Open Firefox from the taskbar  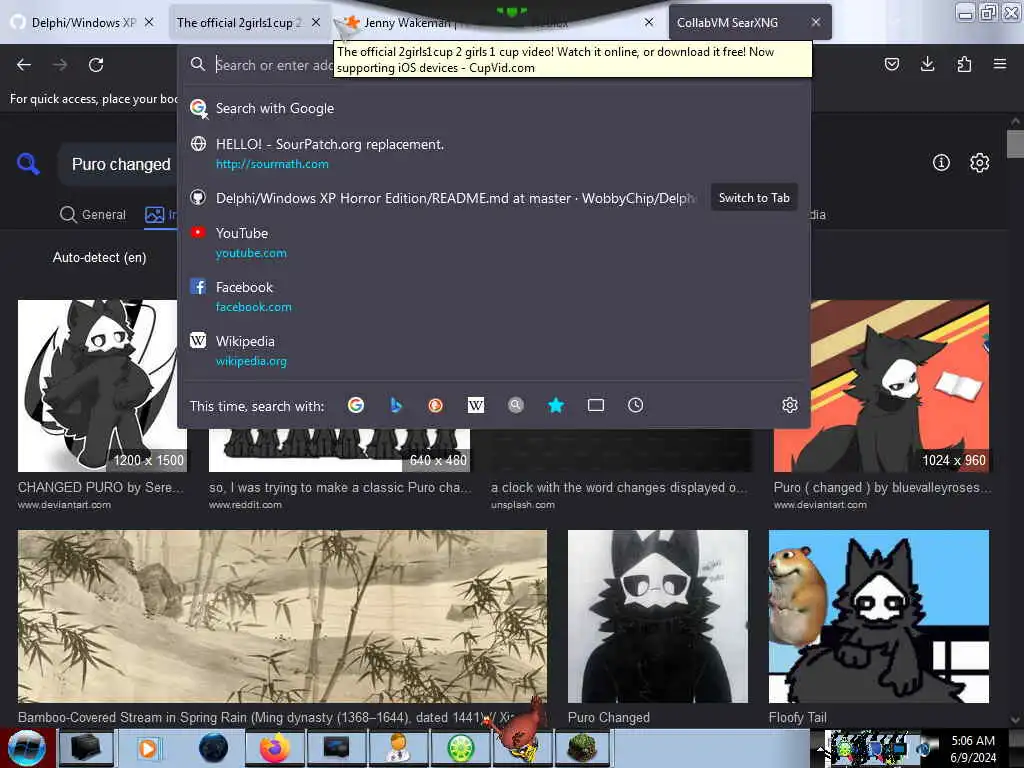(275, 748)
